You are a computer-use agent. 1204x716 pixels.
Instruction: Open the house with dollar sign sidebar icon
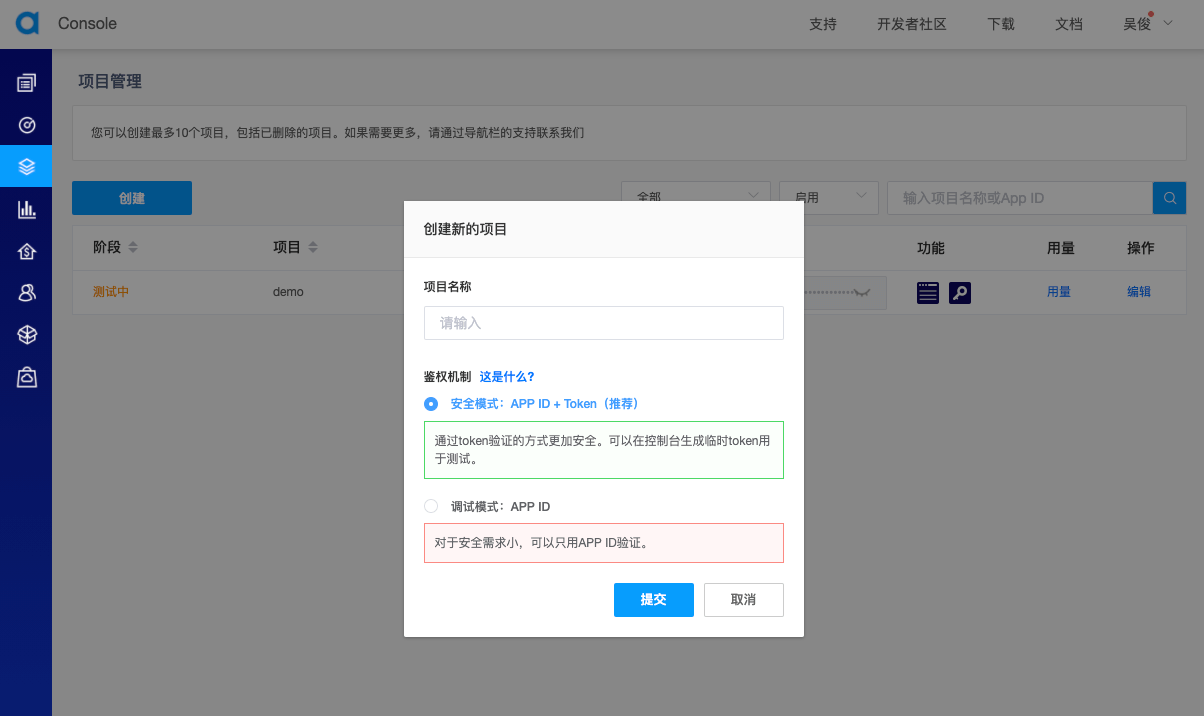27,251
